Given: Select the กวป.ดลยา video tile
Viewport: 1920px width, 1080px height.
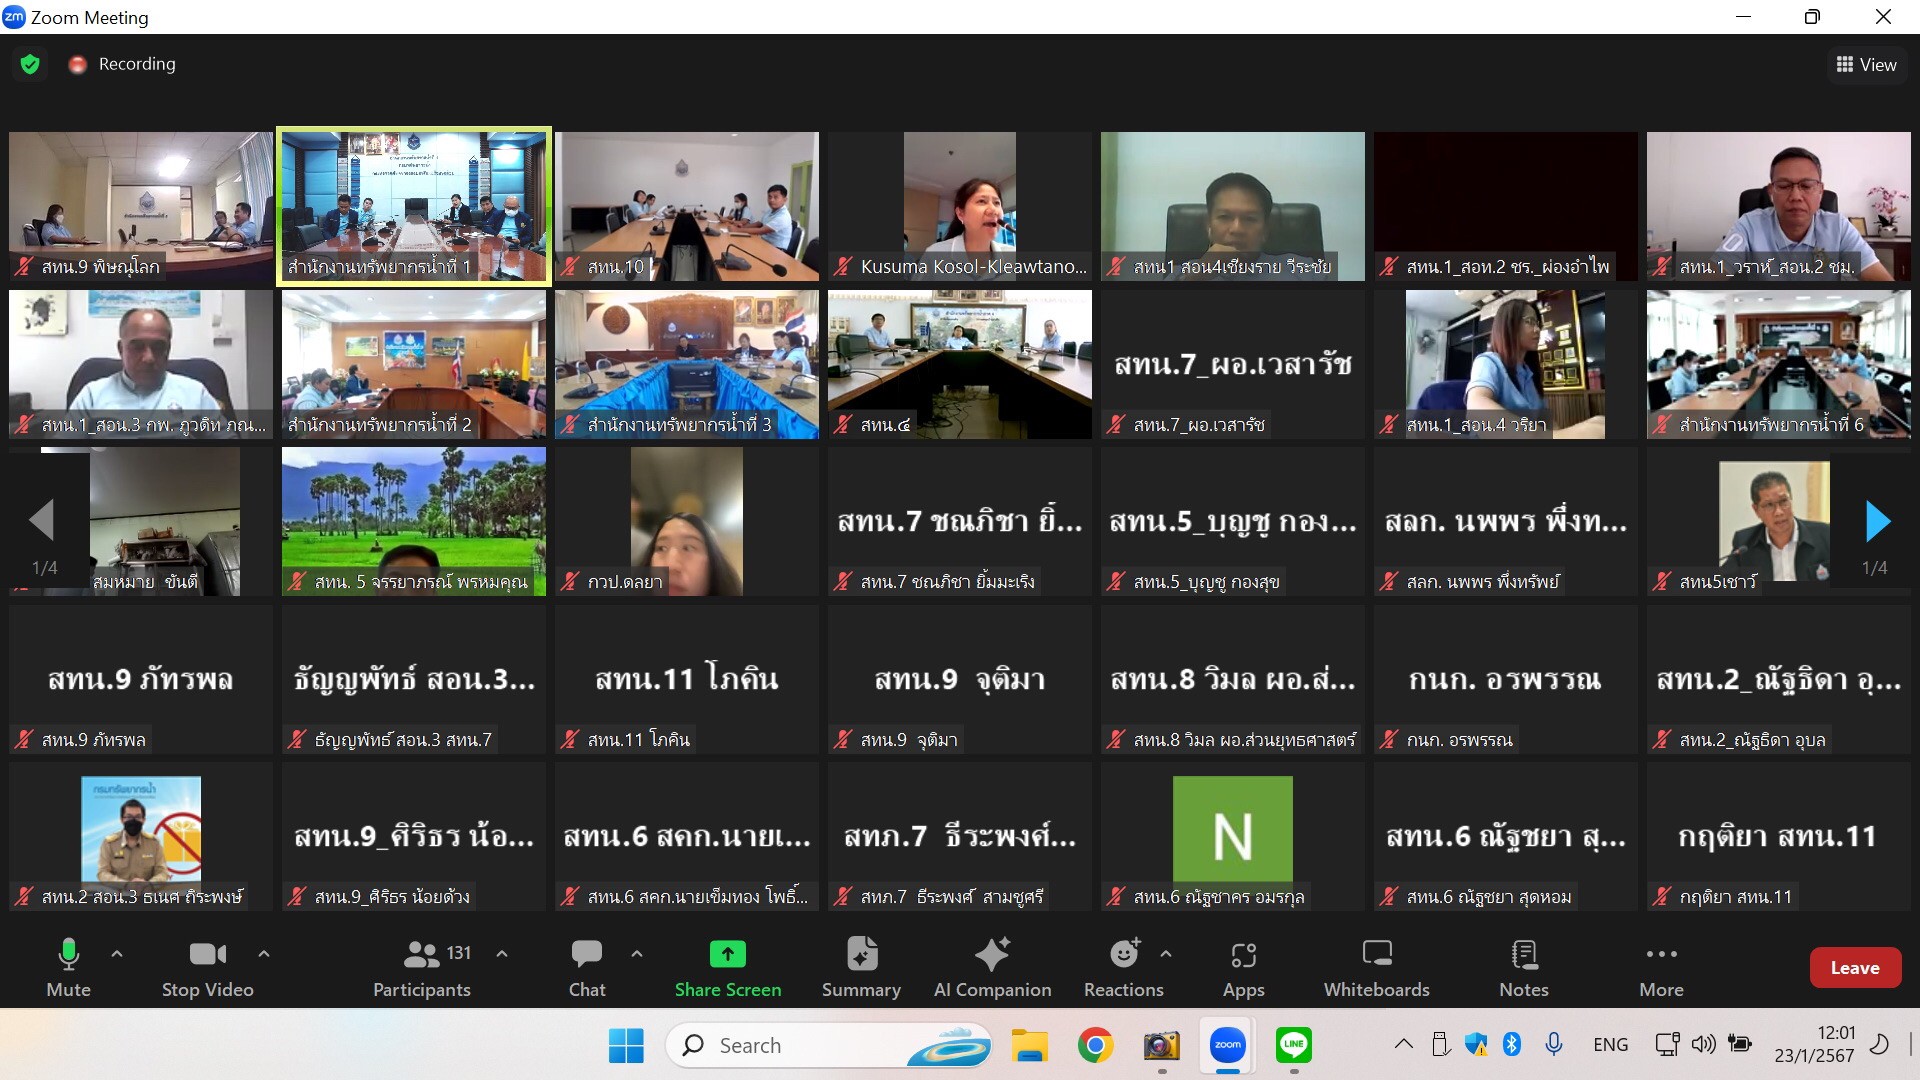Looking at the screenshot, I should coord(687,521).
